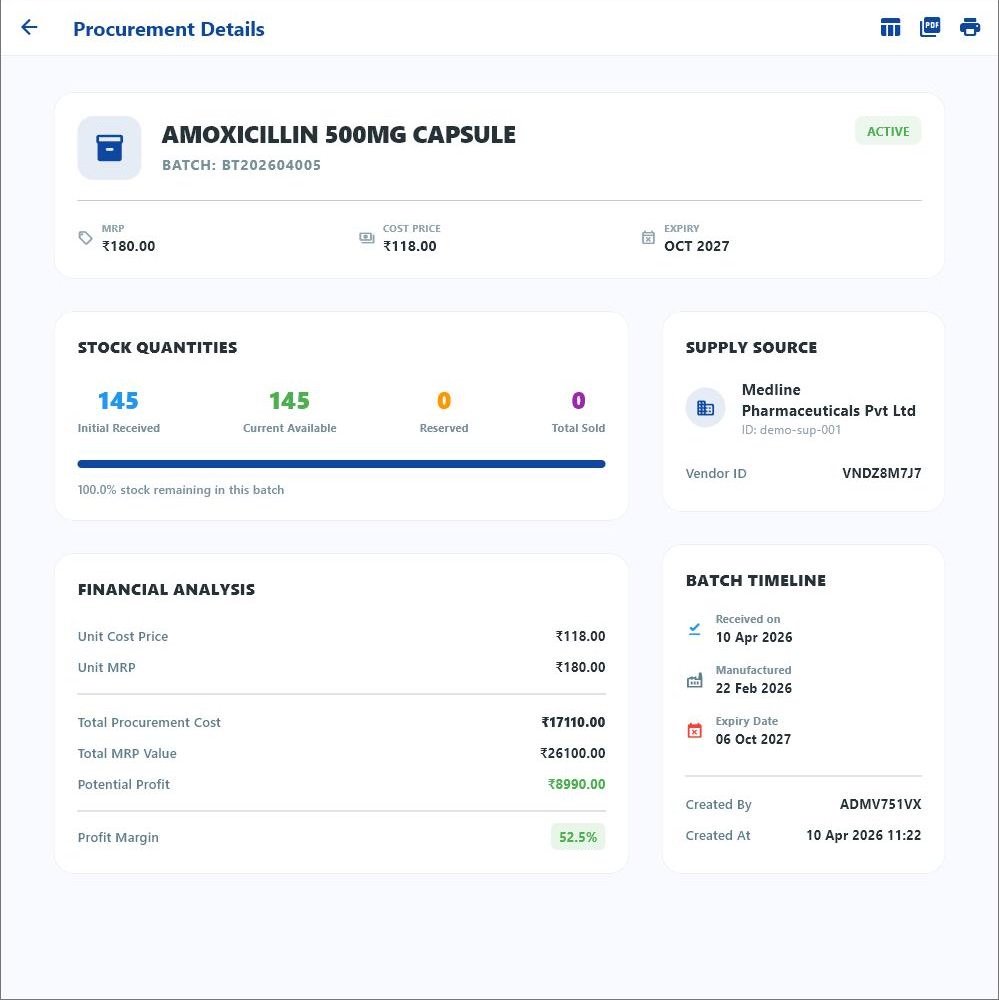Click the 52.5% profit margin badge

pyautogui.click(x=578, y=837)
